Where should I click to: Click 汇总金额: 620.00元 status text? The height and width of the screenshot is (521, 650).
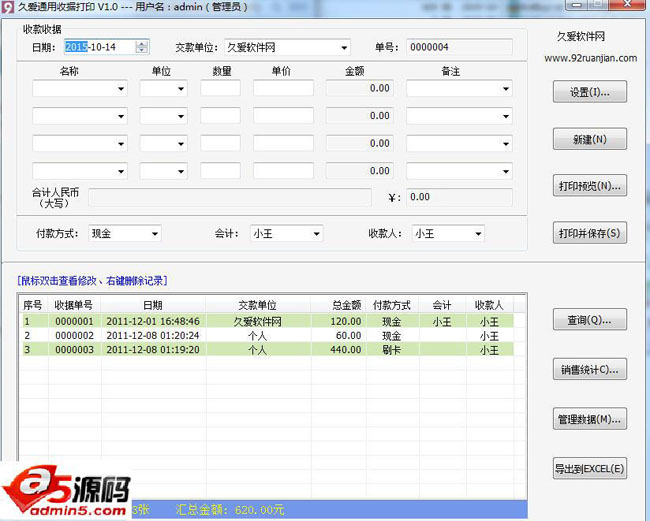(230, 510)
